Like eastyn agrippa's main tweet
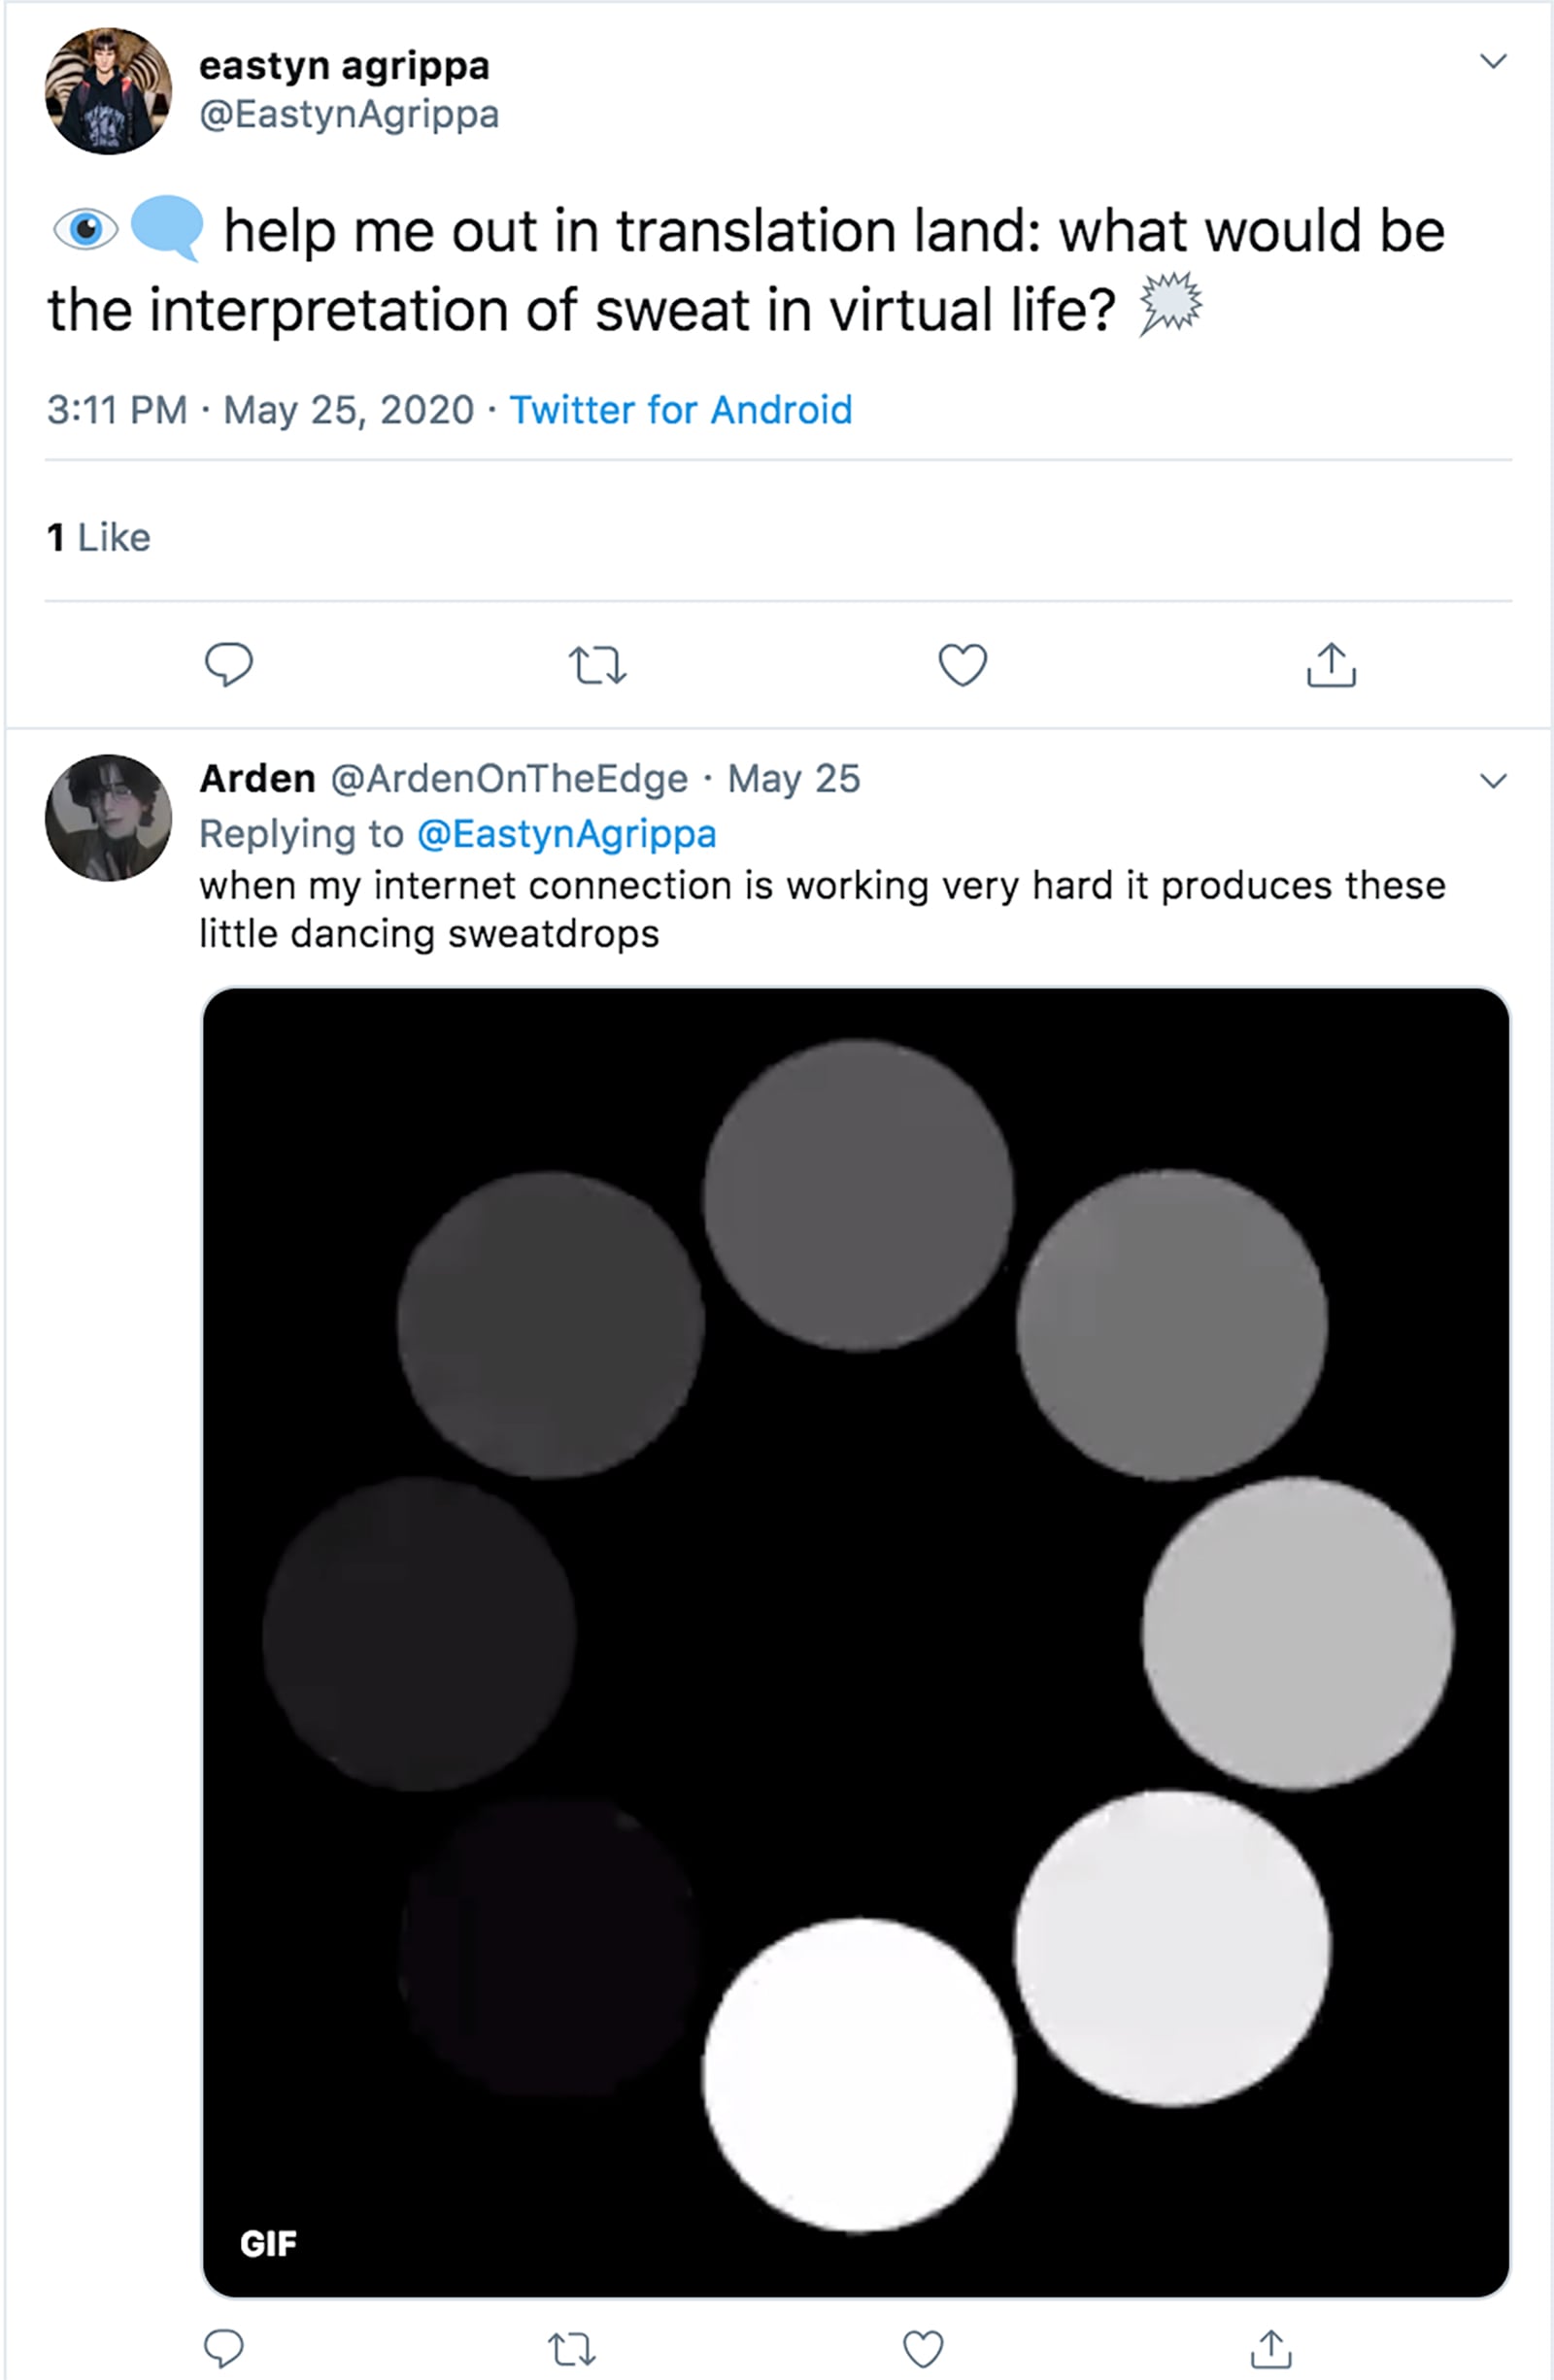1554x2380 pixels. (962, 665)
